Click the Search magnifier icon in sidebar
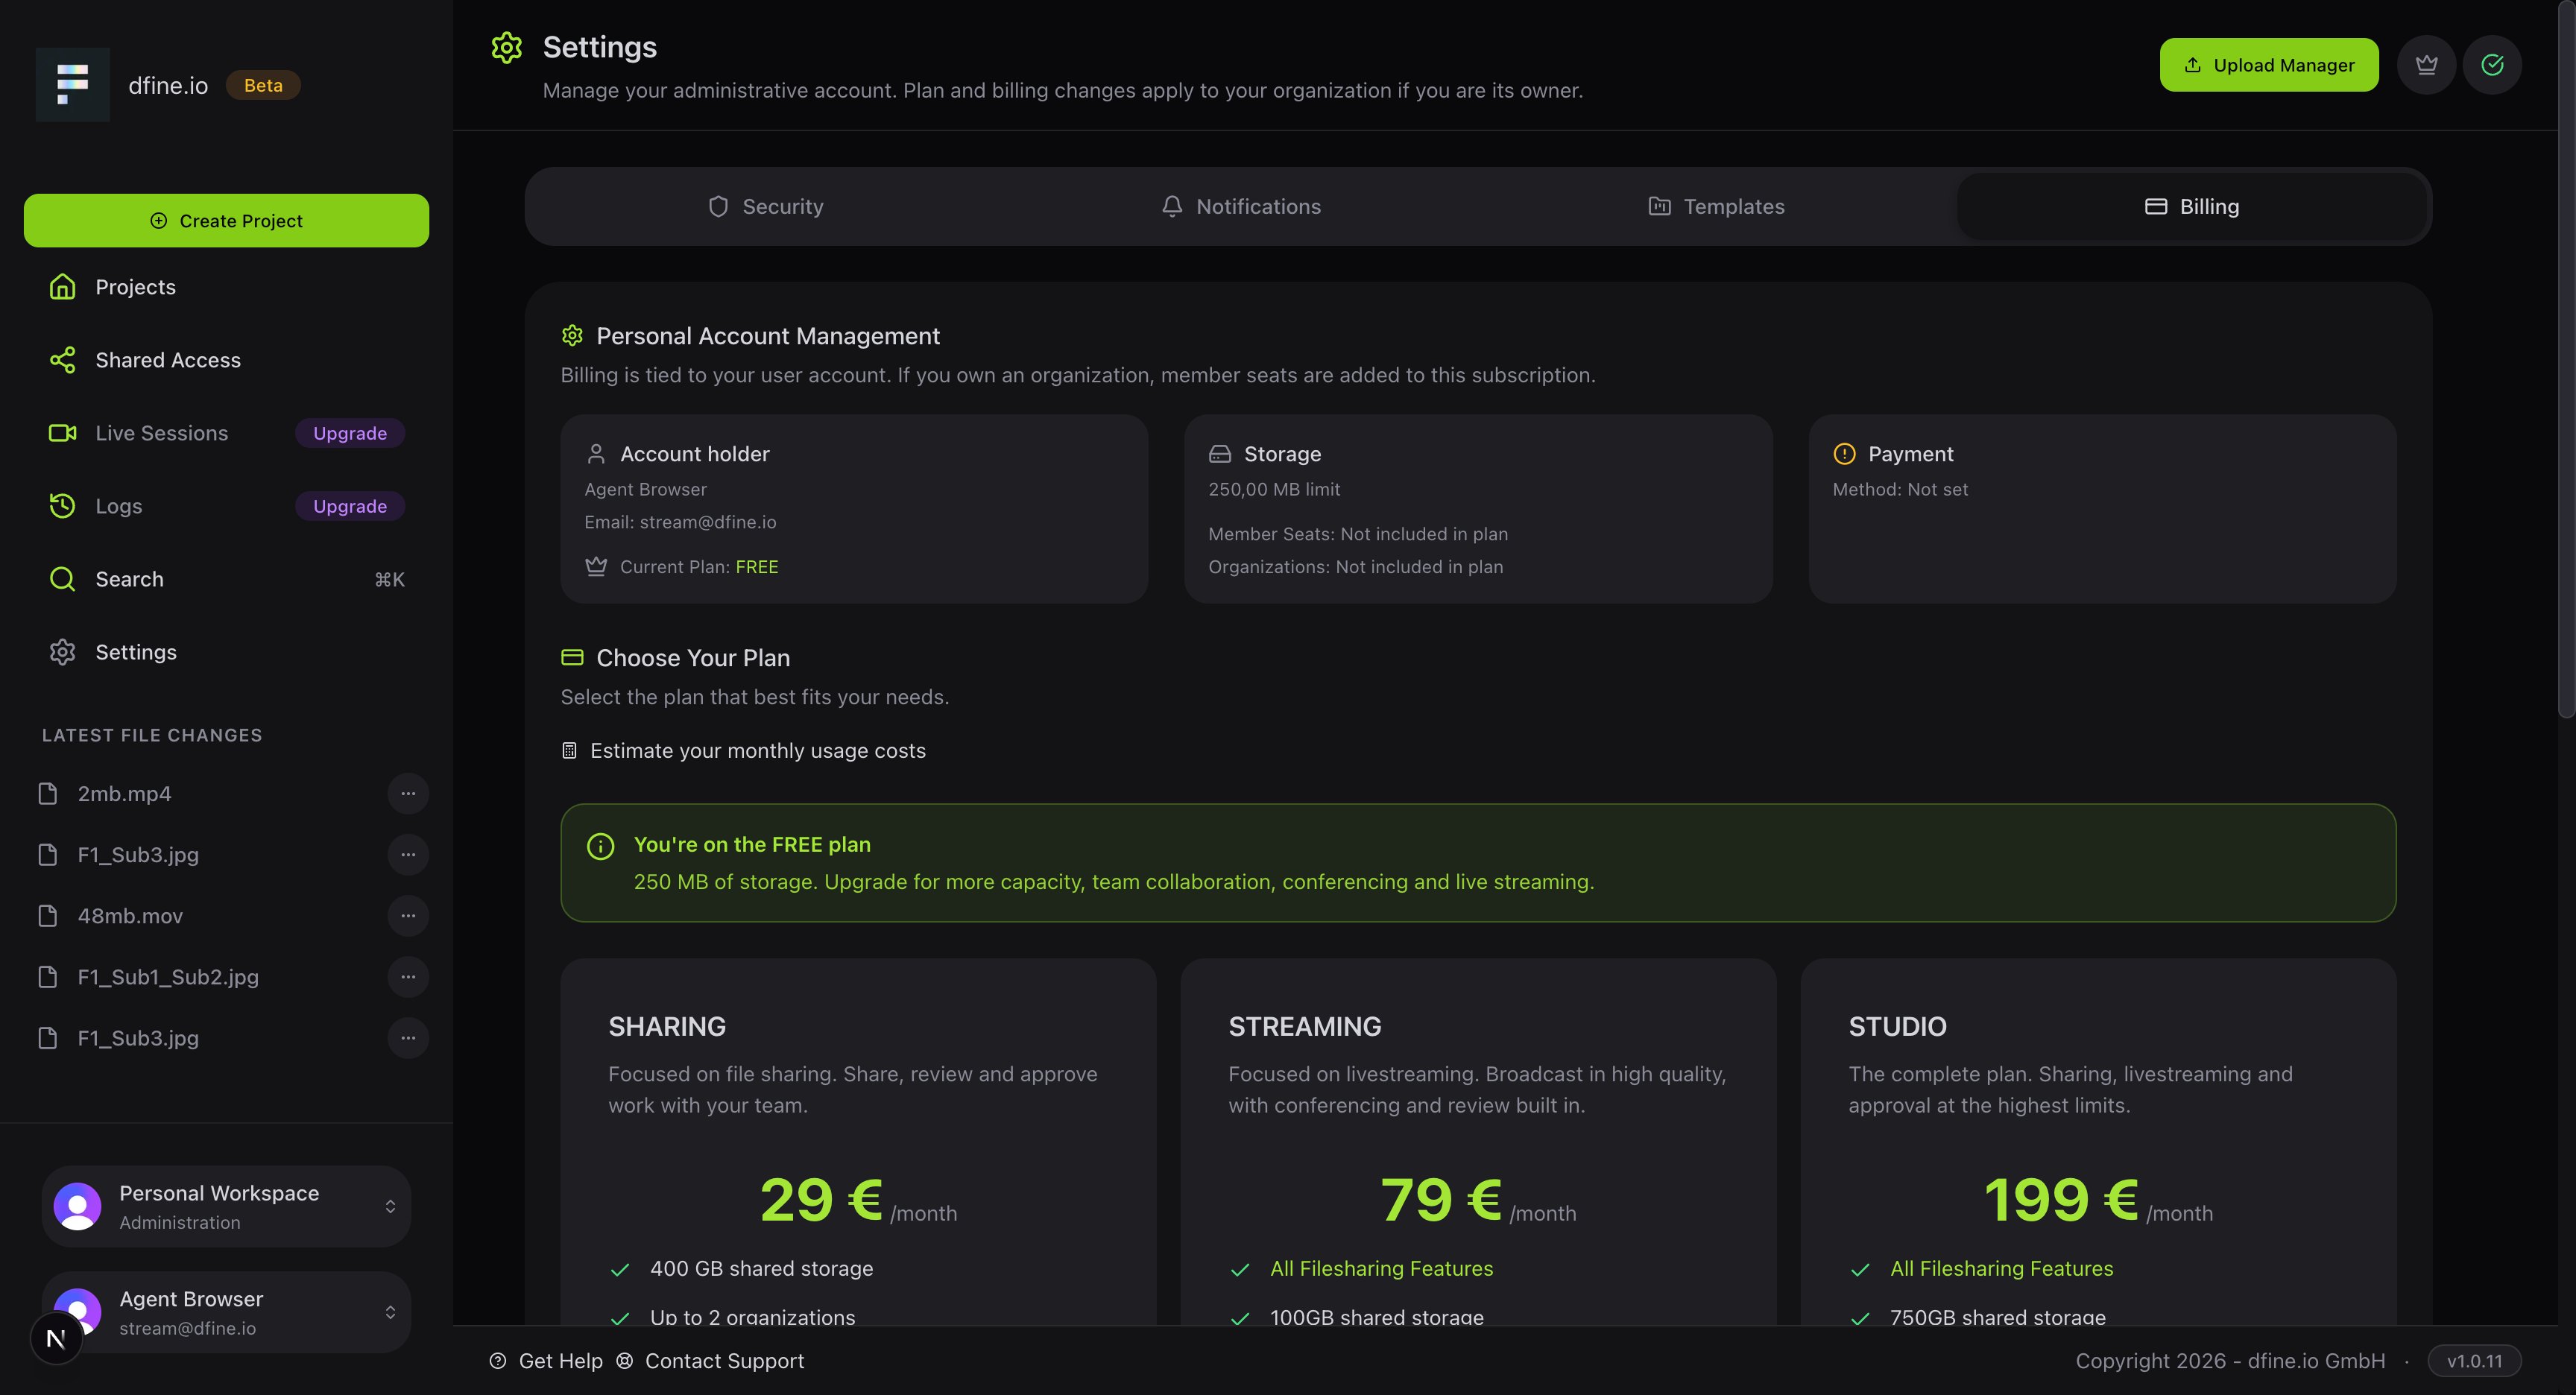This screenshot has height=1395, width=2576. click(62, 579)
